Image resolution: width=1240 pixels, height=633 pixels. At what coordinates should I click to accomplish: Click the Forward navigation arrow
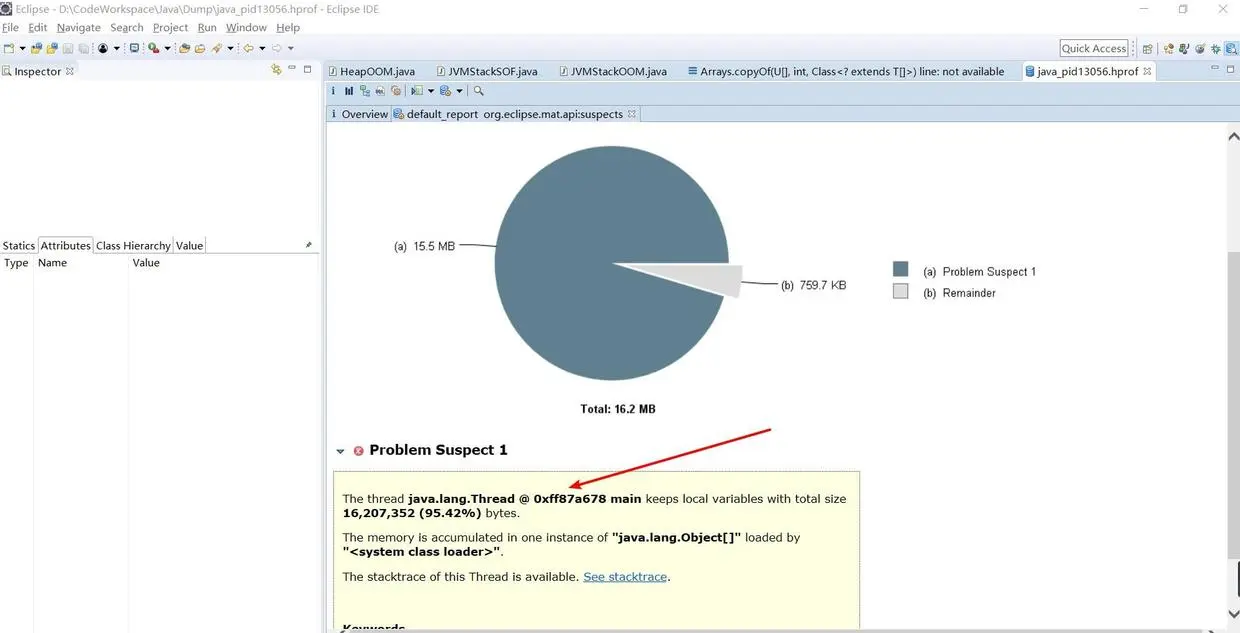pyautogui.click(x=276, y=48)
